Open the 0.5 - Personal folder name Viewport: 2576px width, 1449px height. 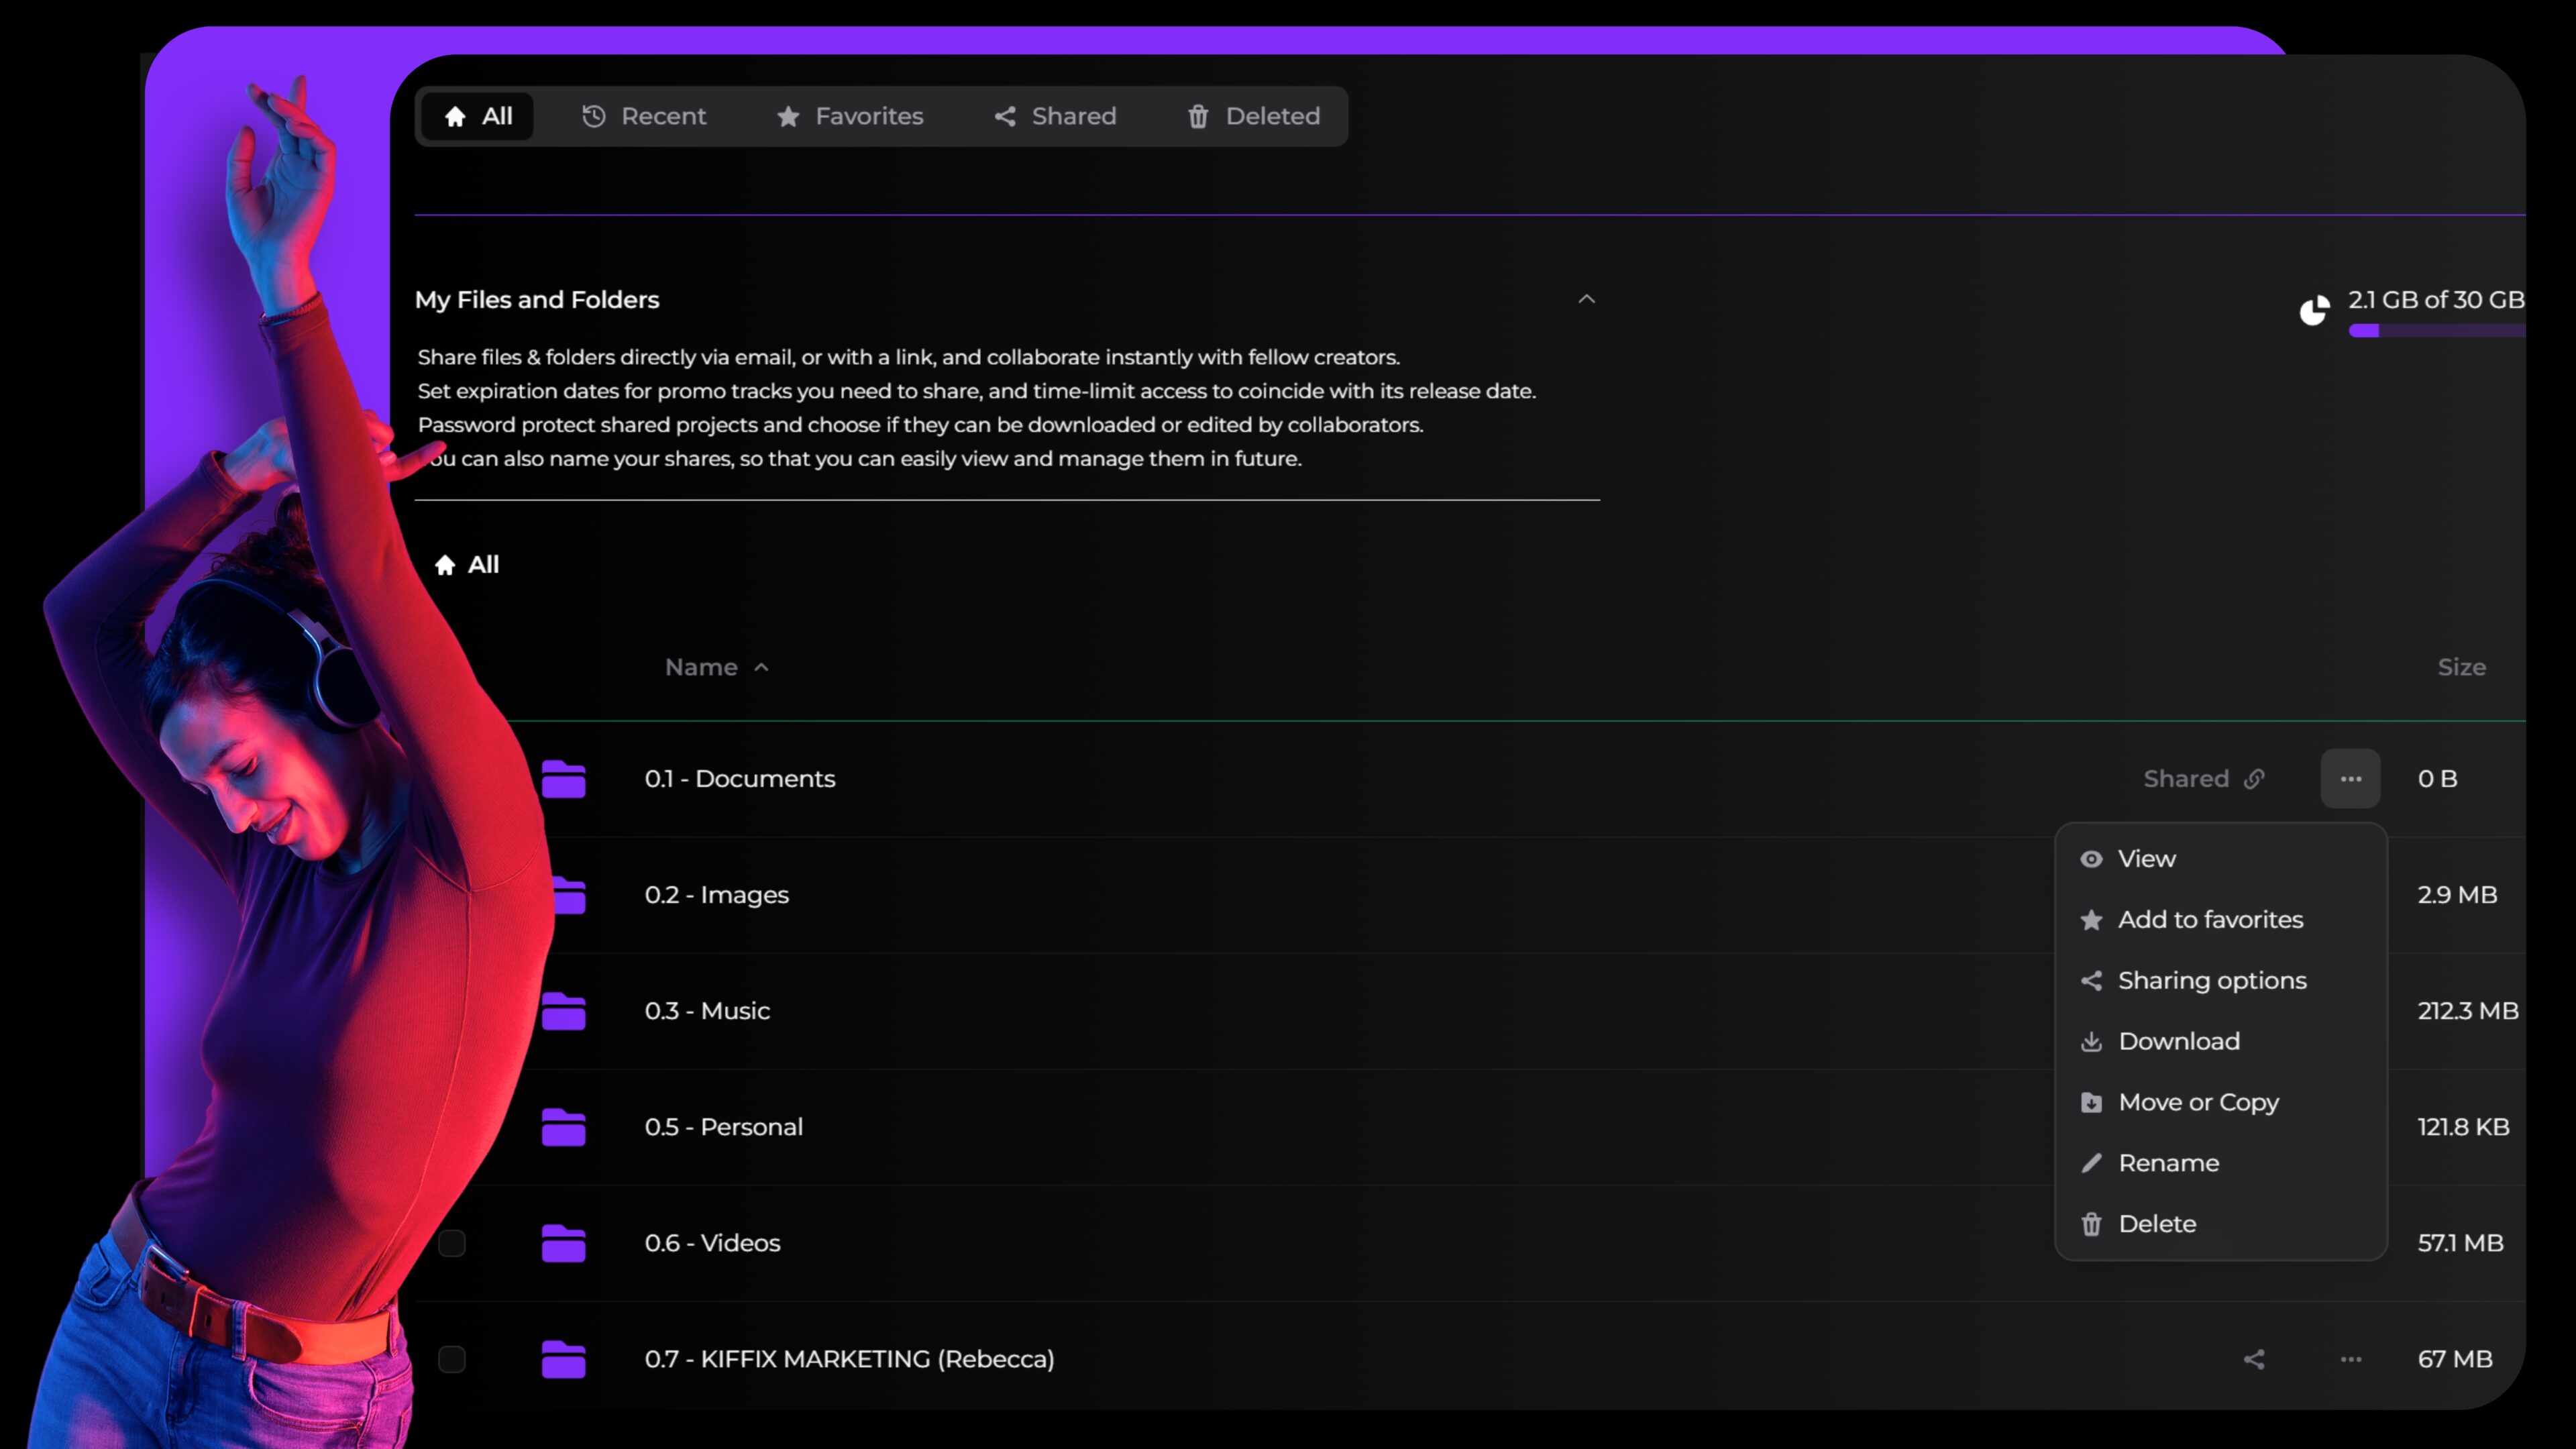(723, 1127)
